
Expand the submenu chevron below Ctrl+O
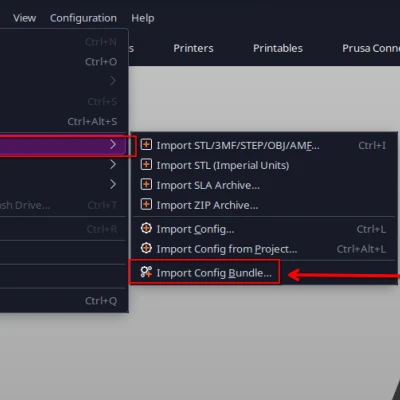tap(113, 81)
